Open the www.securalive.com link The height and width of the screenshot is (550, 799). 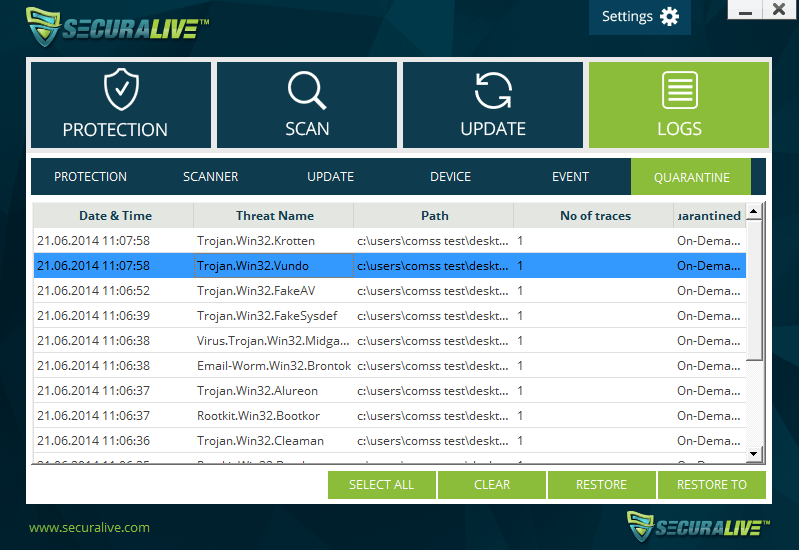(89, 528)
